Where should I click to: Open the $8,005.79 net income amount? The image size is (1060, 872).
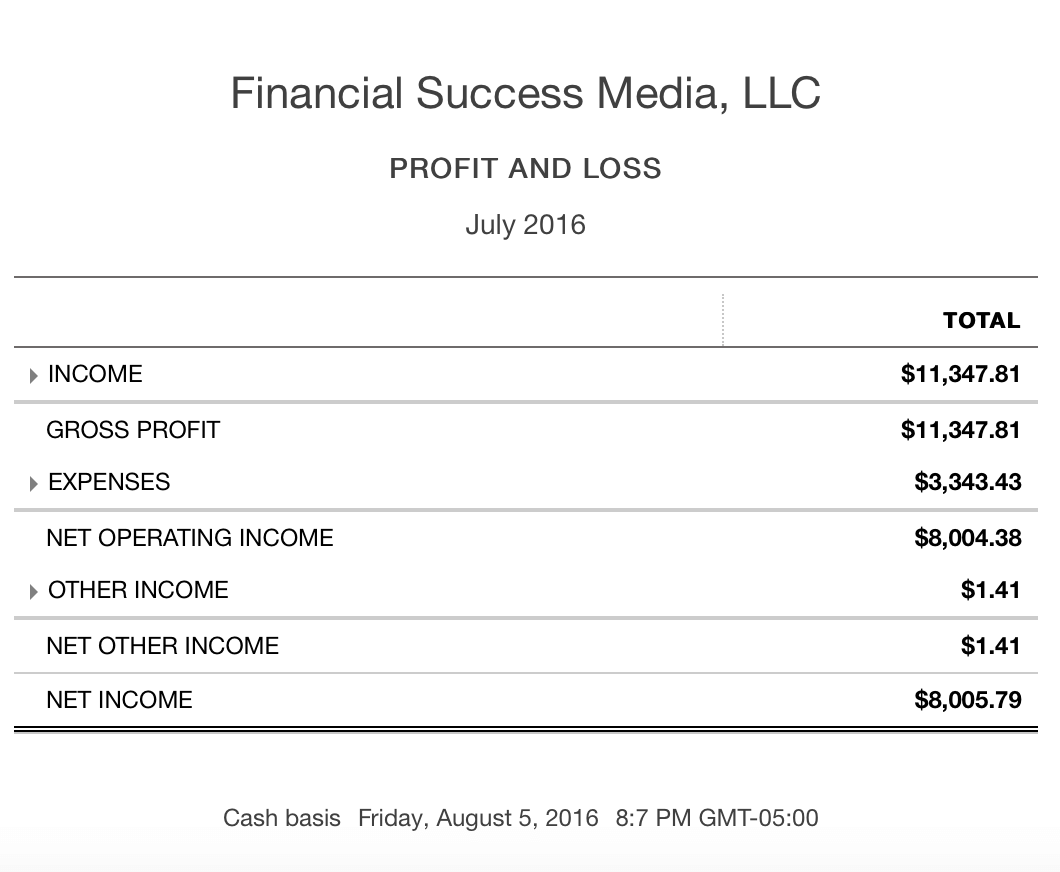[x=967, y=700]
